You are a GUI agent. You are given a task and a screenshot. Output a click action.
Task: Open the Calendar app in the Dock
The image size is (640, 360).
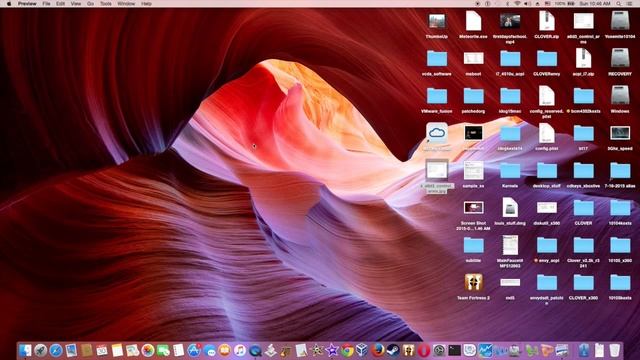pyautogui.click(x=102, y=350)
